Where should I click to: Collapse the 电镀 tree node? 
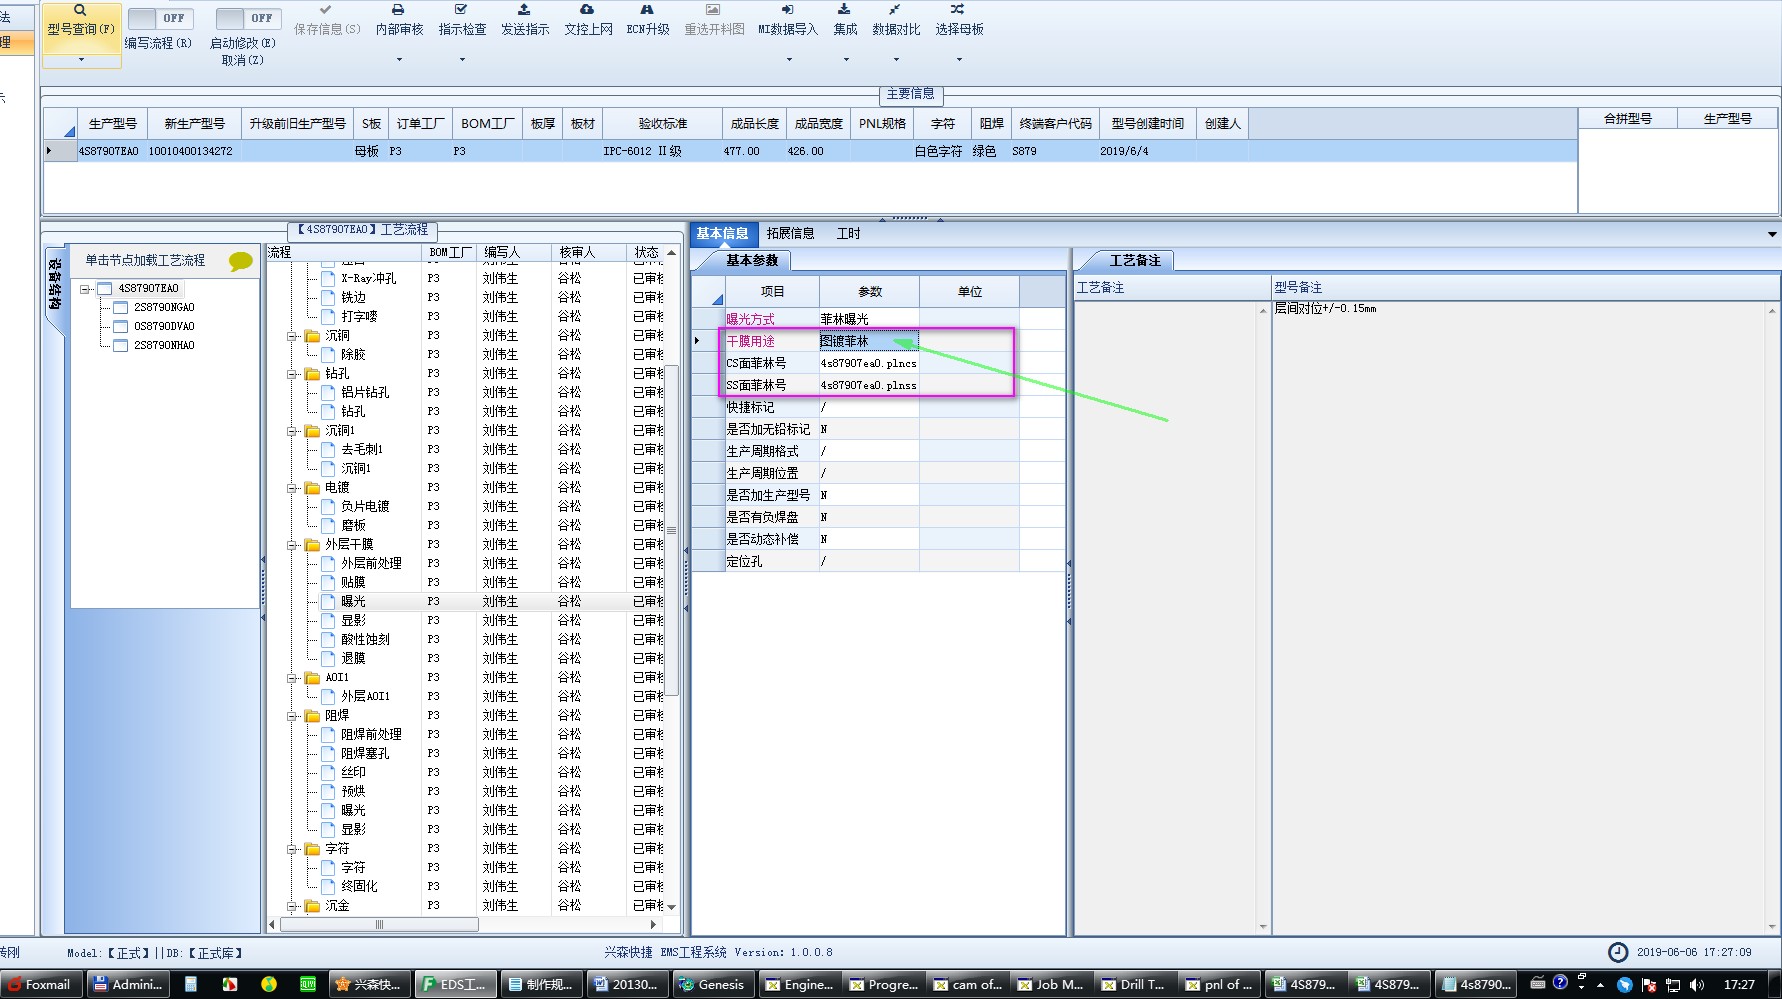(293, 488)
